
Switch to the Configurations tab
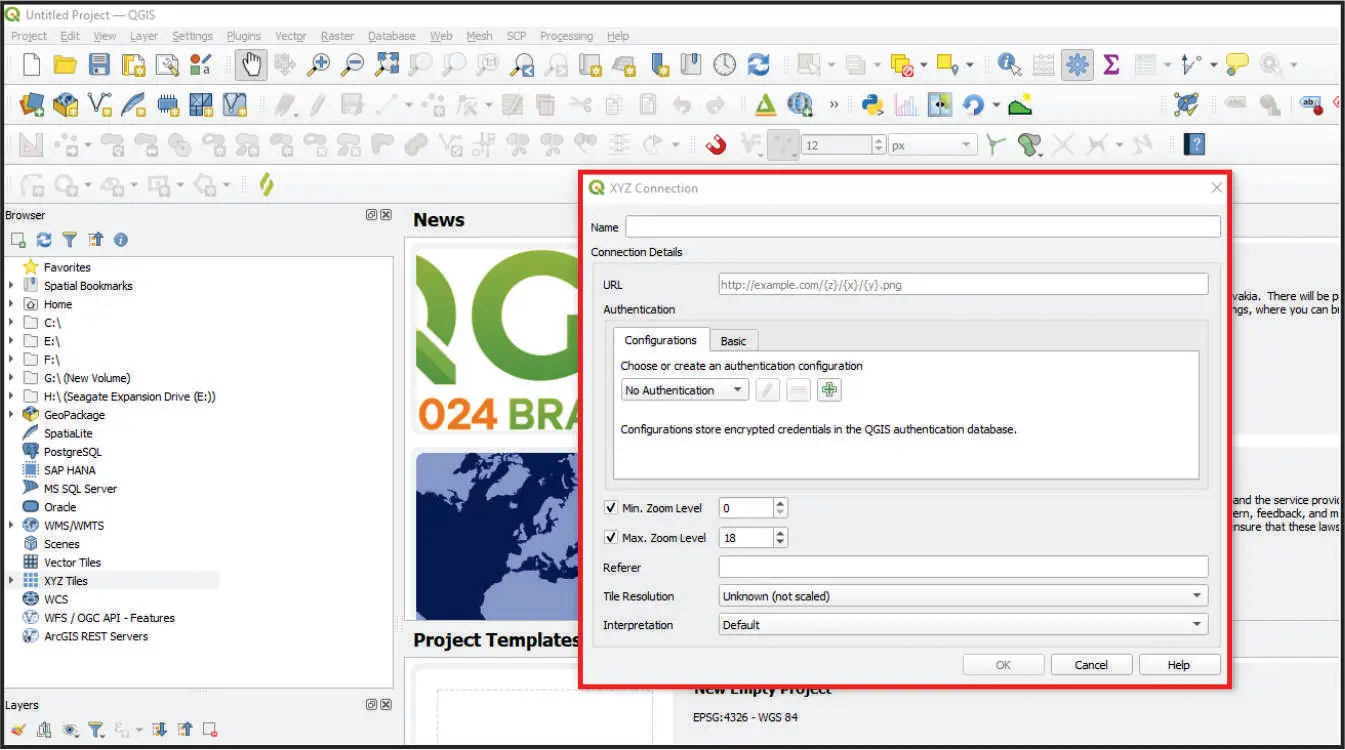click(660, 340)
